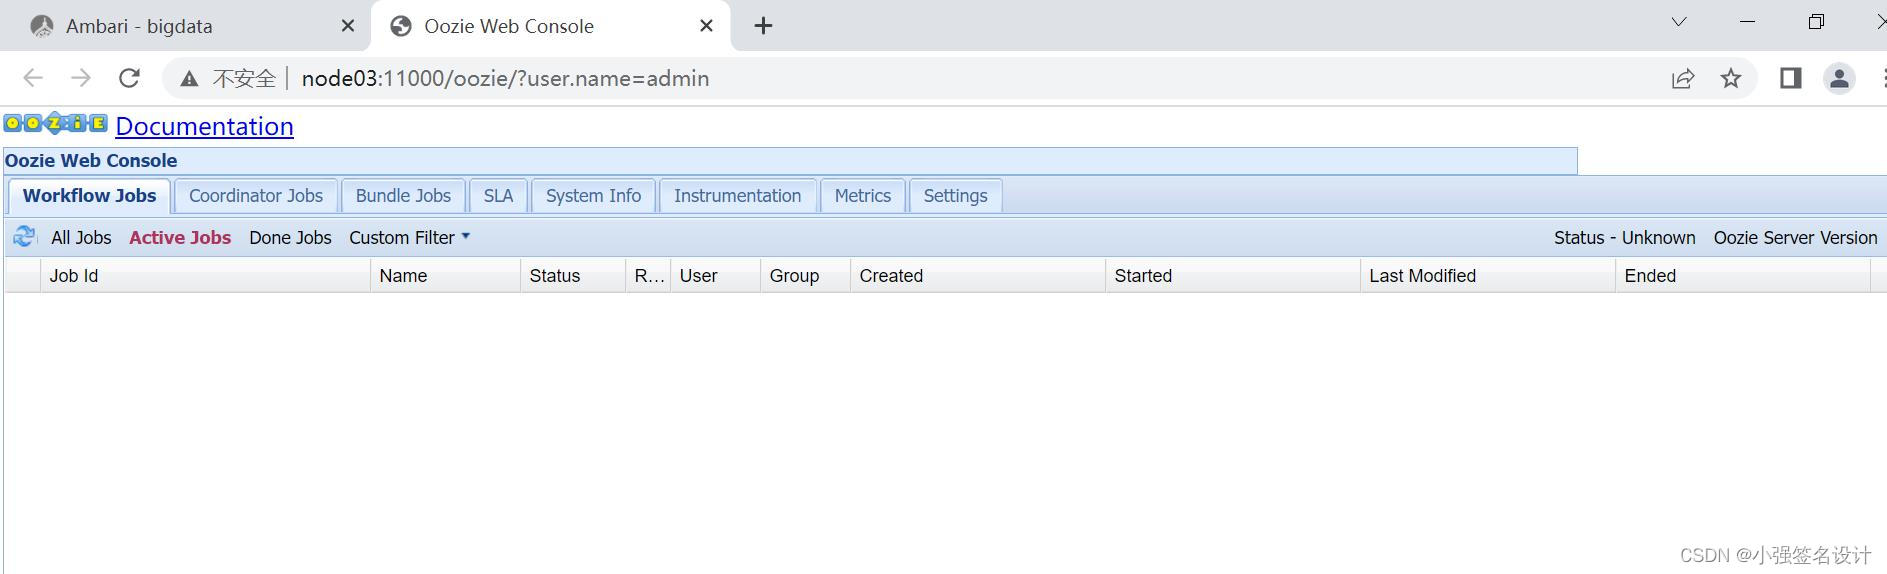The width and height of the screenshot is (1887, 574).
Task: Sort by the R… column header
Action: coord(648,276)
